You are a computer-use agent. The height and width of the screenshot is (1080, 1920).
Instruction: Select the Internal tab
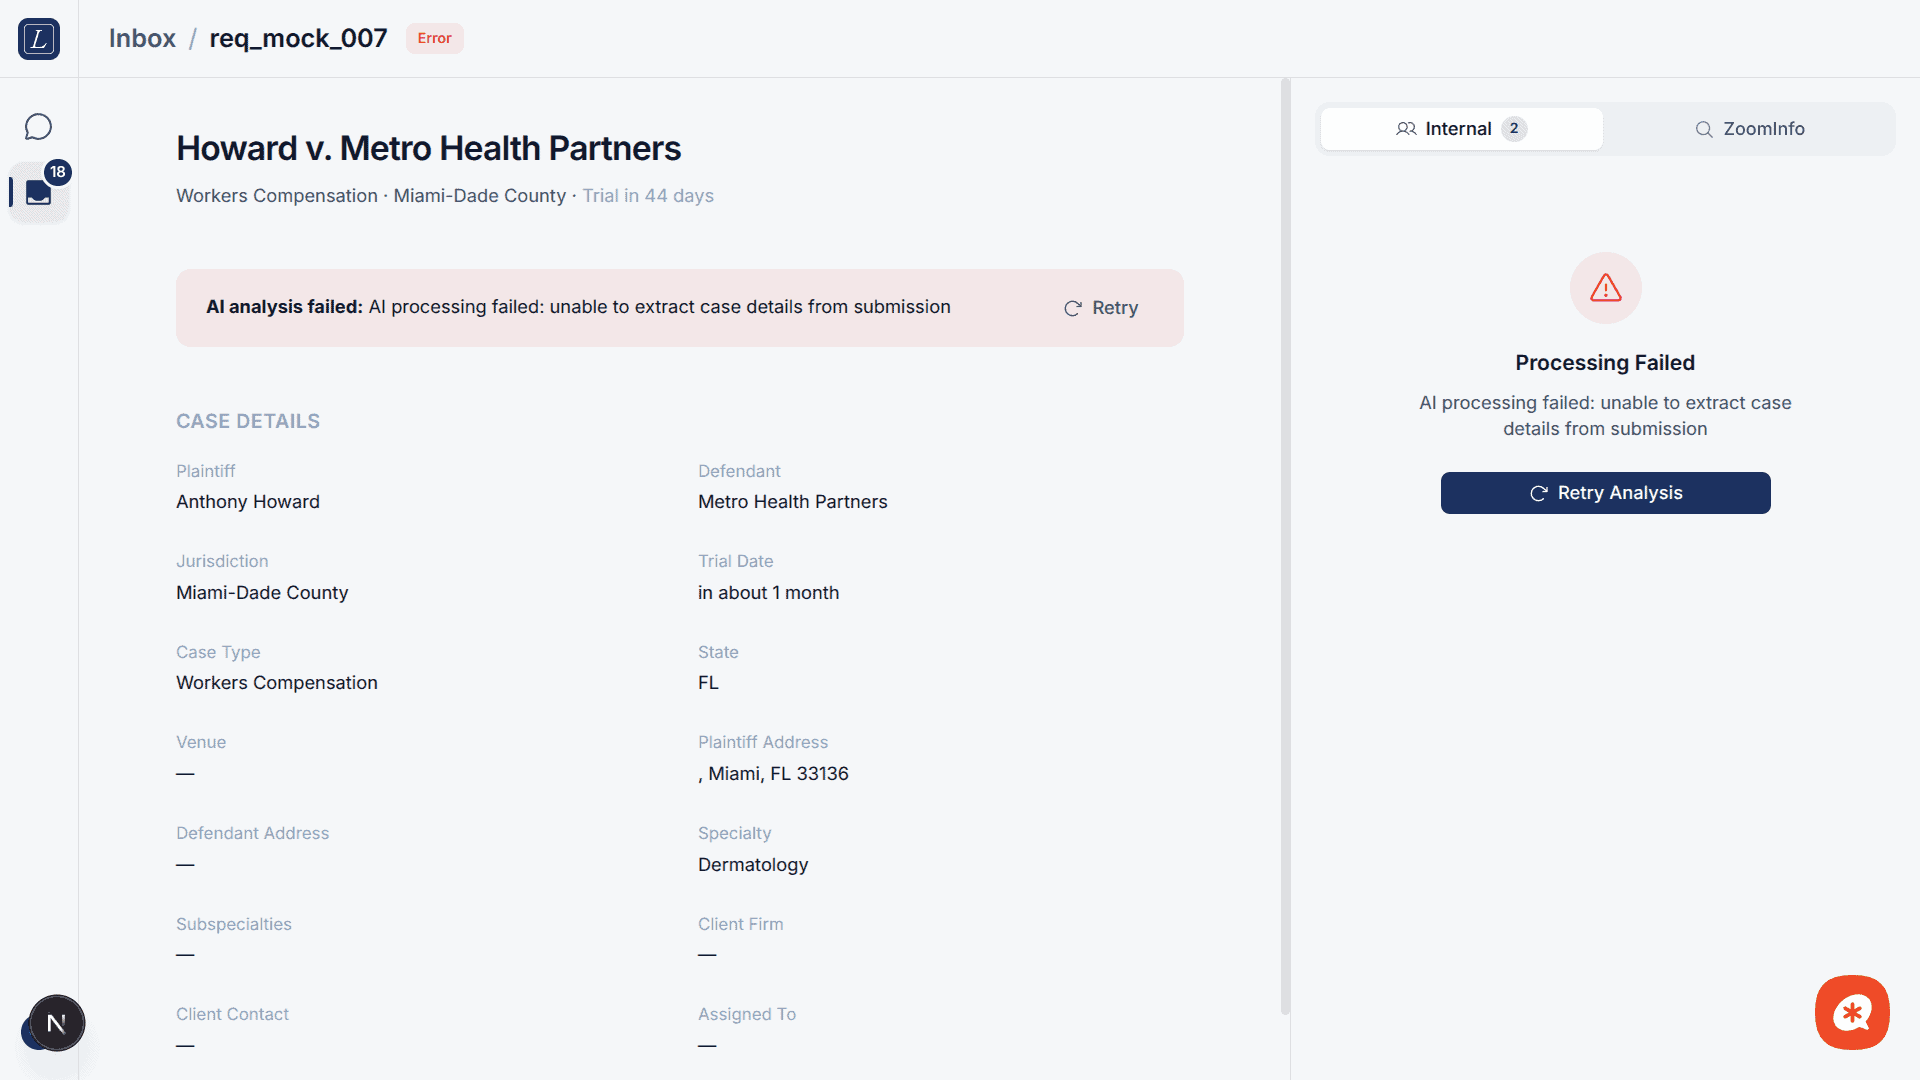click(x=1458, y=129)
